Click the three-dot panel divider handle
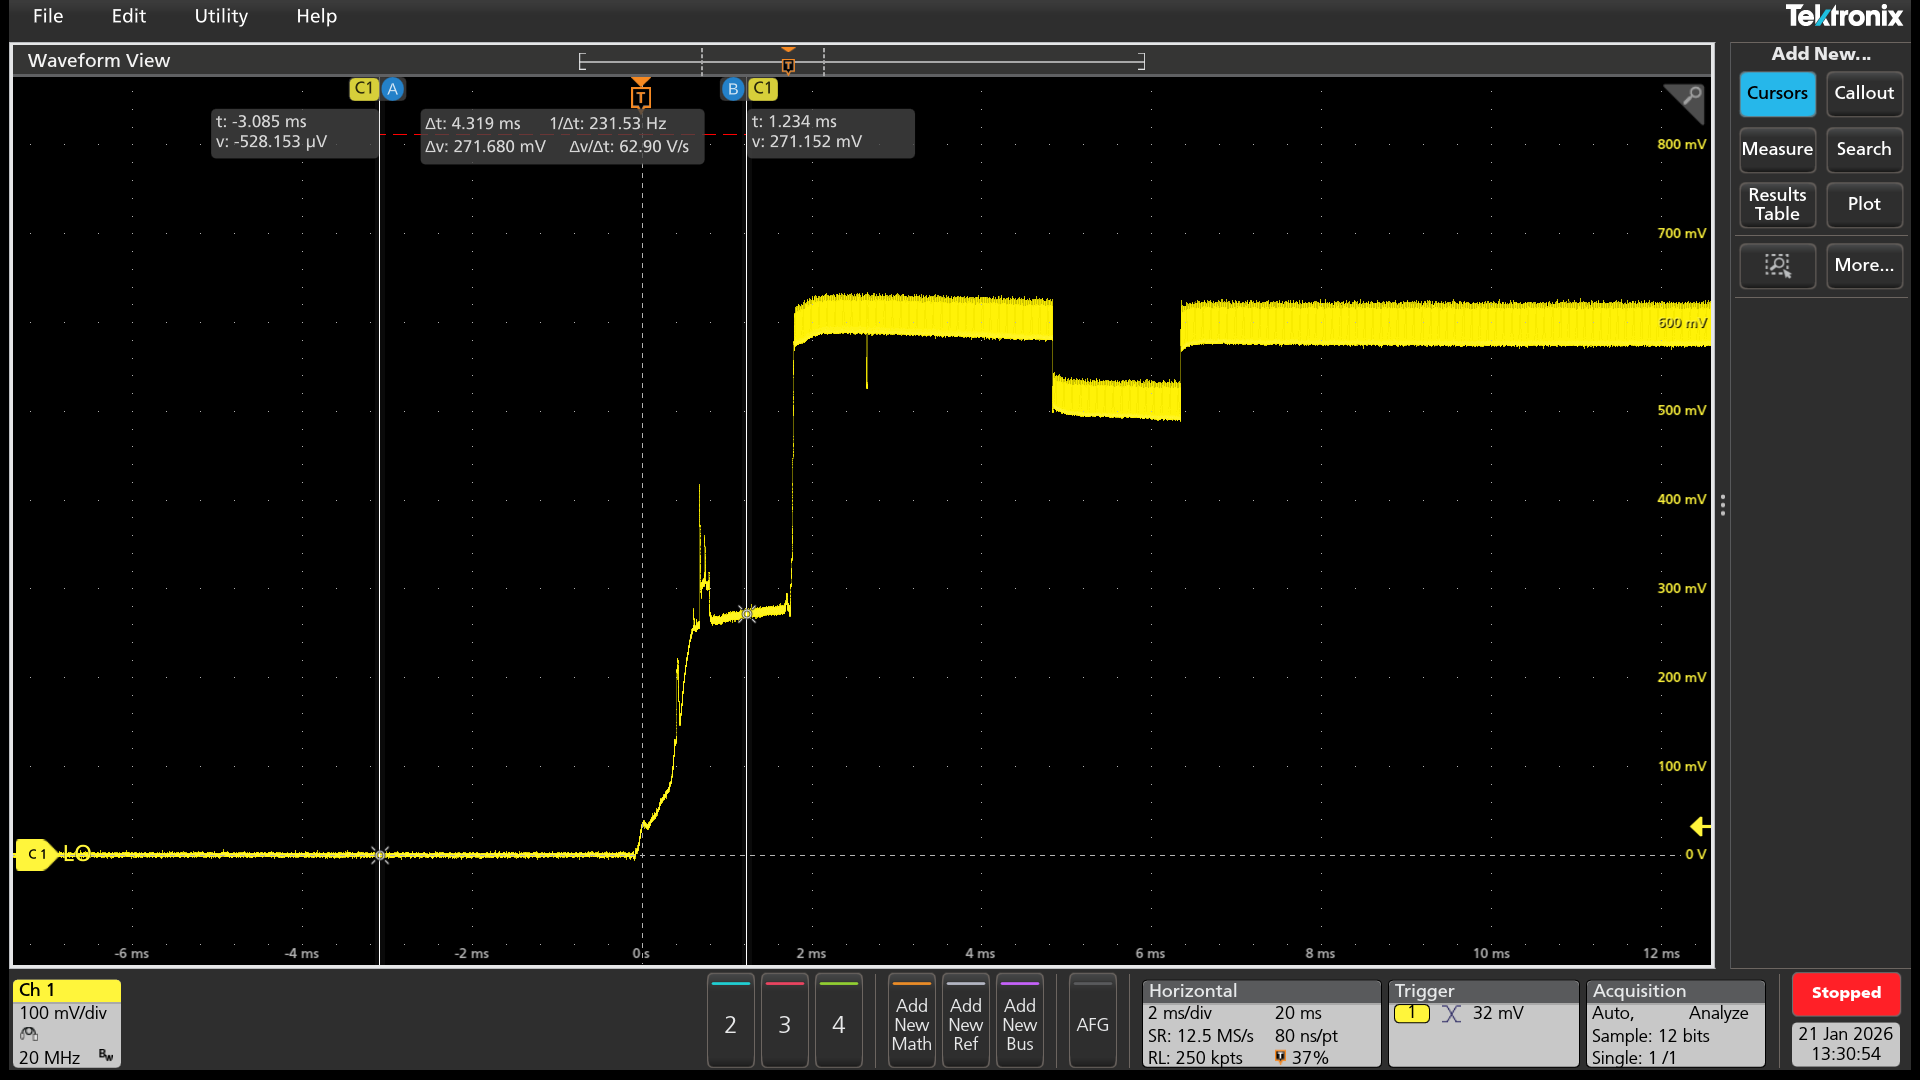Image resolution: width=1920 pixels, height=1080 pixels. point(1722,505)
